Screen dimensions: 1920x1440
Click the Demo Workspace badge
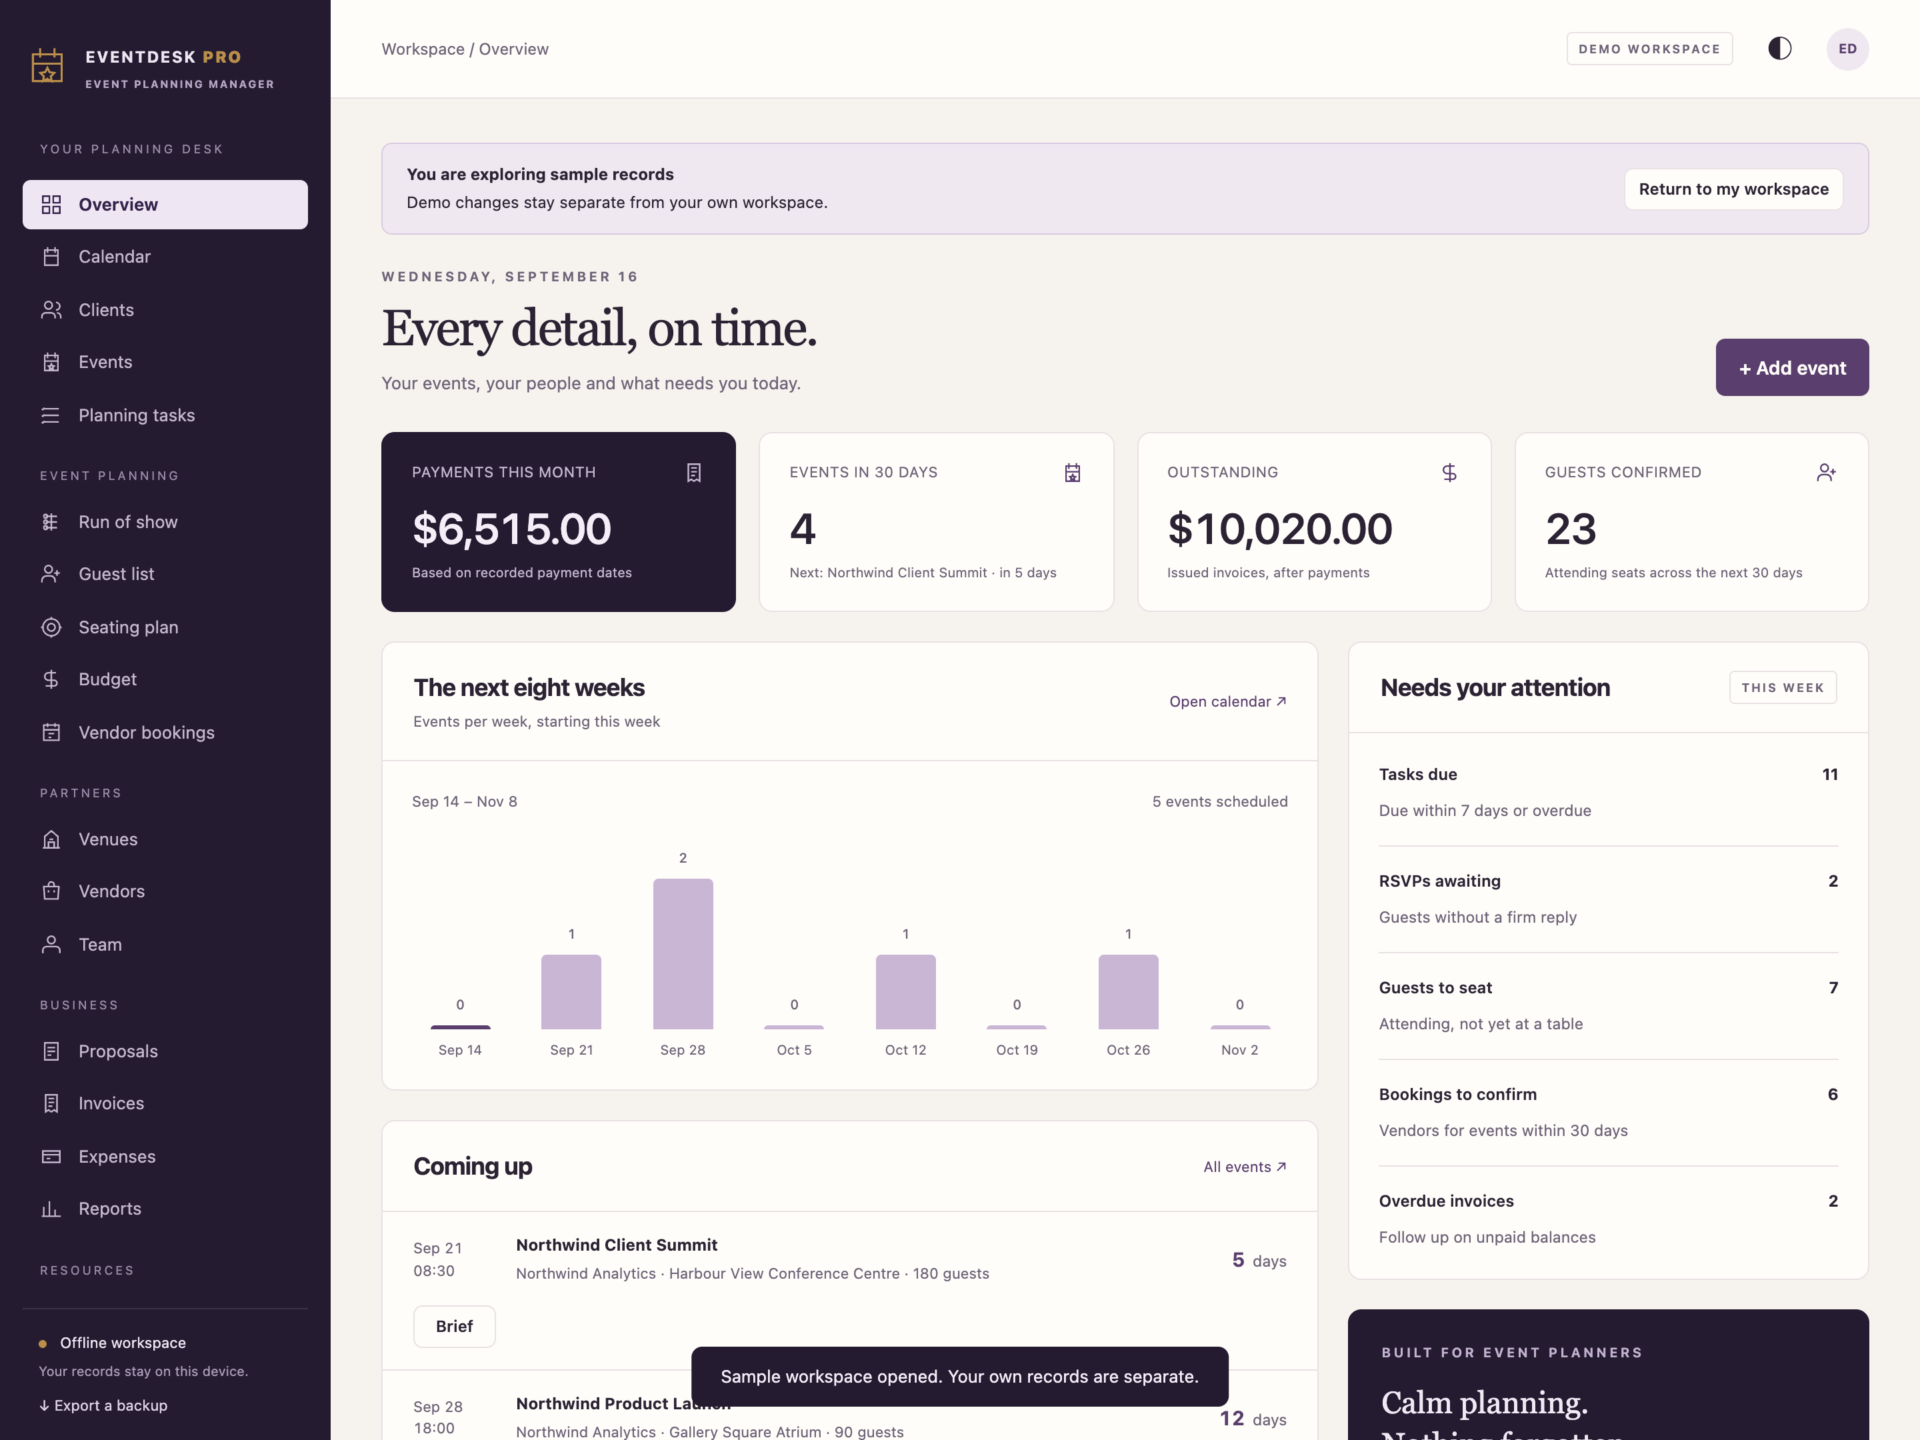1649,48
